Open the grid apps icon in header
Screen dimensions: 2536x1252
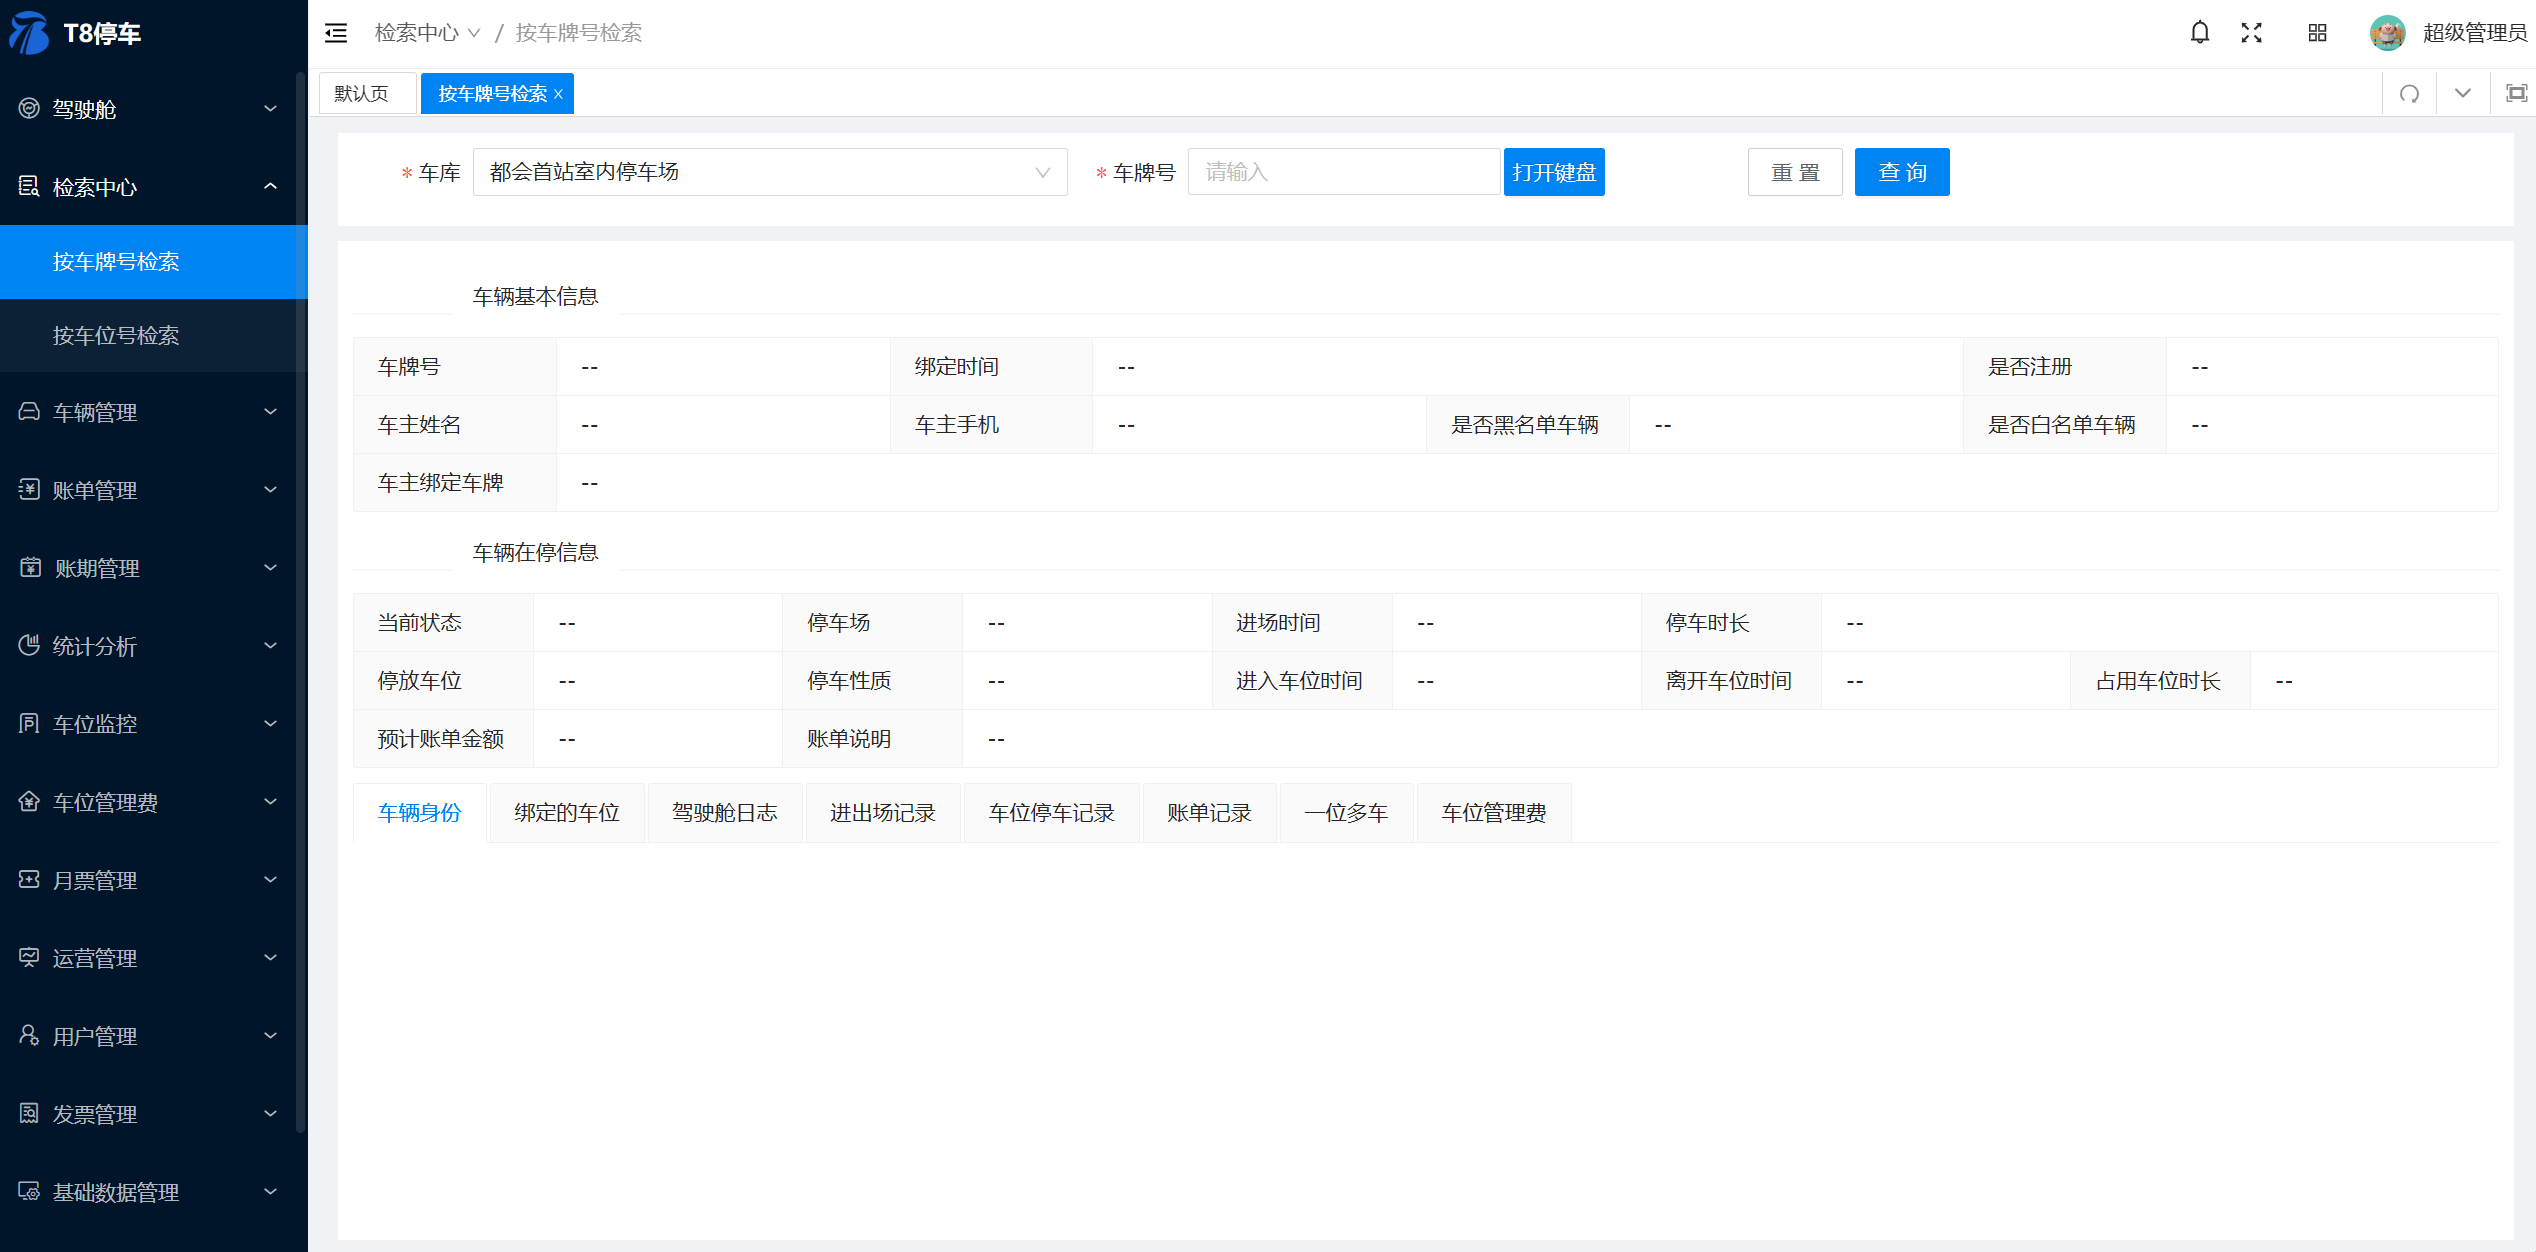tap(2317, 33)
